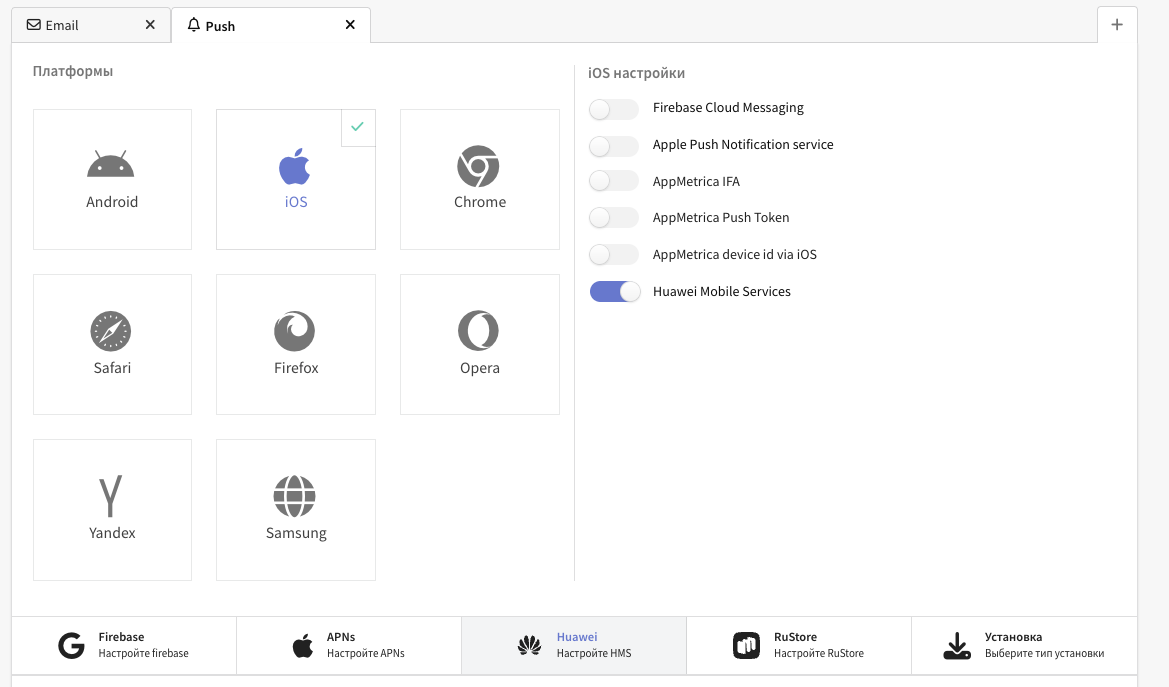Pick the Firefox platform icon

pyautogui.click(x=295, y=331)
